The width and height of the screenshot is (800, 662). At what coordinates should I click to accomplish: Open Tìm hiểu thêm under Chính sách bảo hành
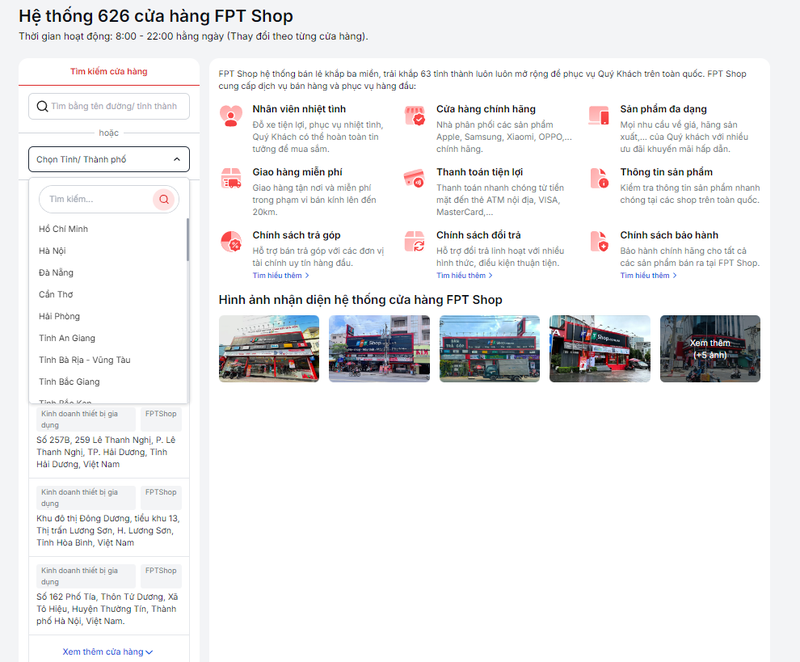coord(648,275)
